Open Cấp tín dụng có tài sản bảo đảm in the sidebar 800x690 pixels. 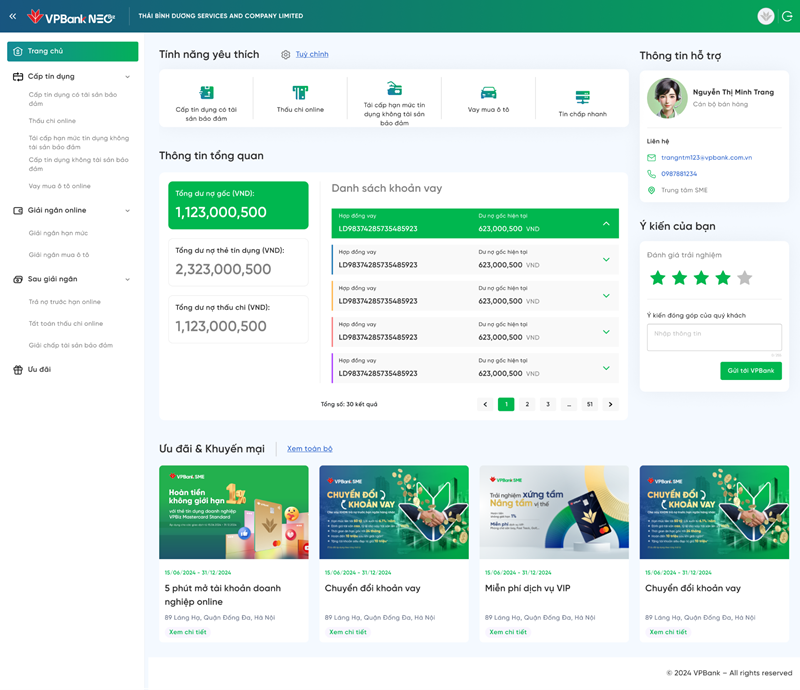73,99
